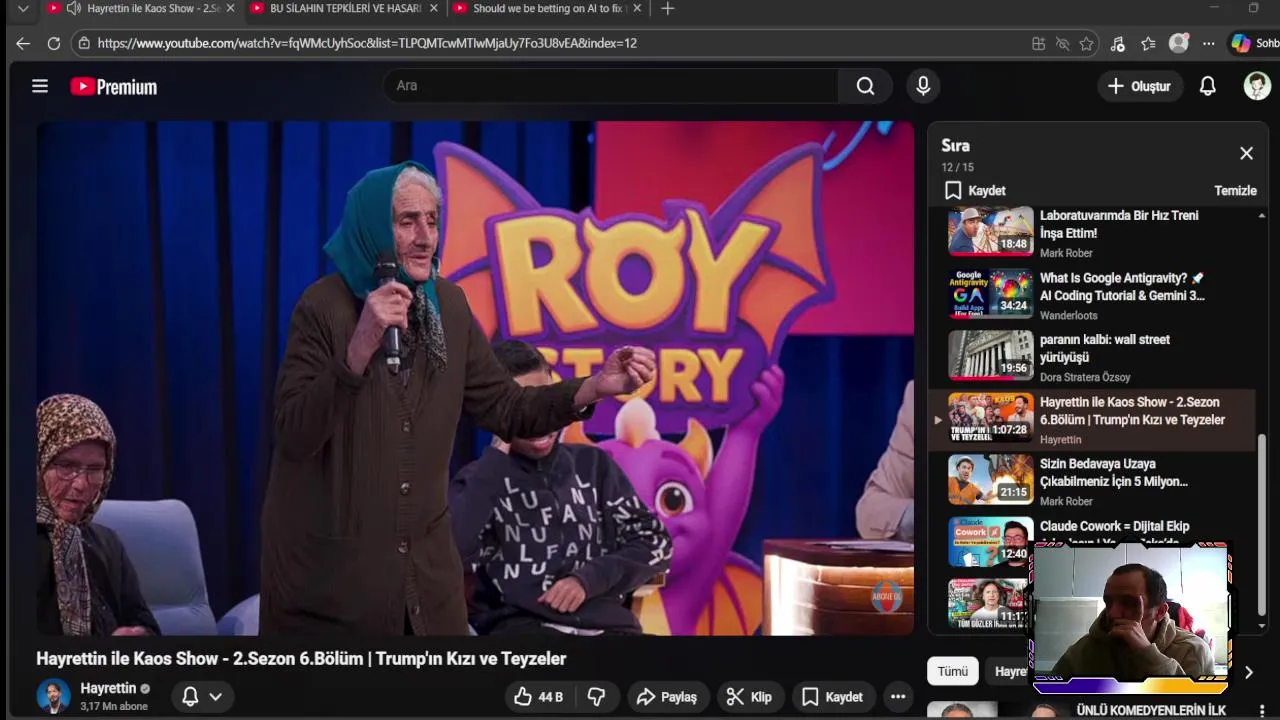The height and width of the screenshot is (720, 1280).
Task: Open the Copilot Sohbet button
Action: [x=1255, y=43]
